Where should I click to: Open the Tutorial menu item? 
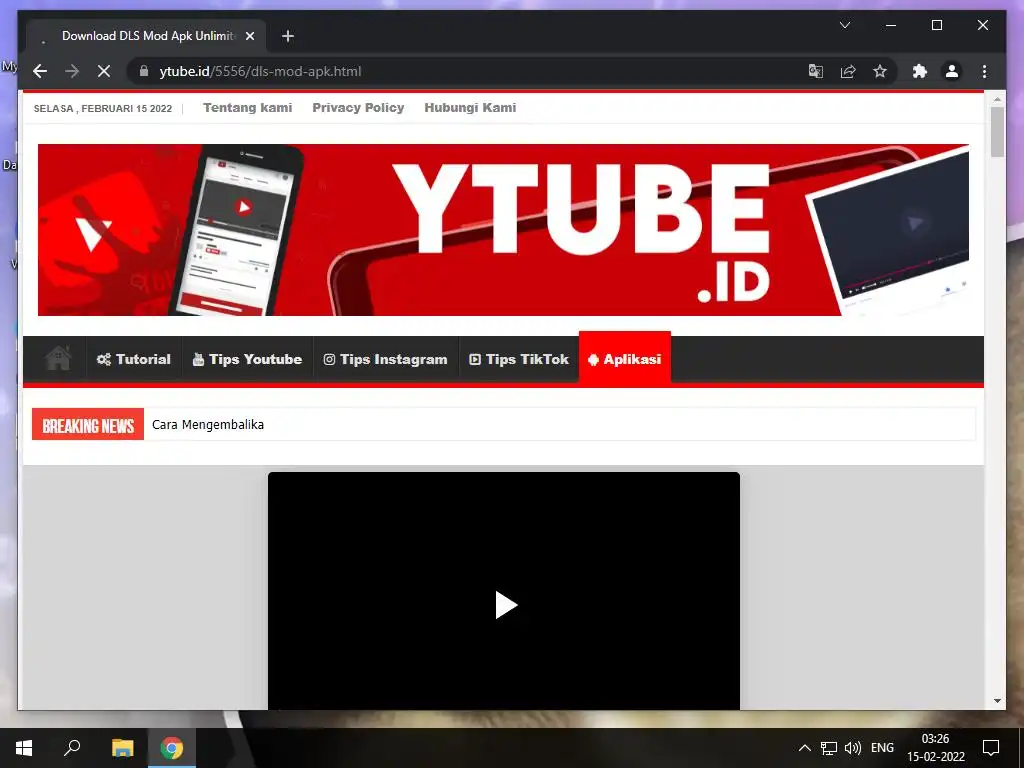click(134, 359)
